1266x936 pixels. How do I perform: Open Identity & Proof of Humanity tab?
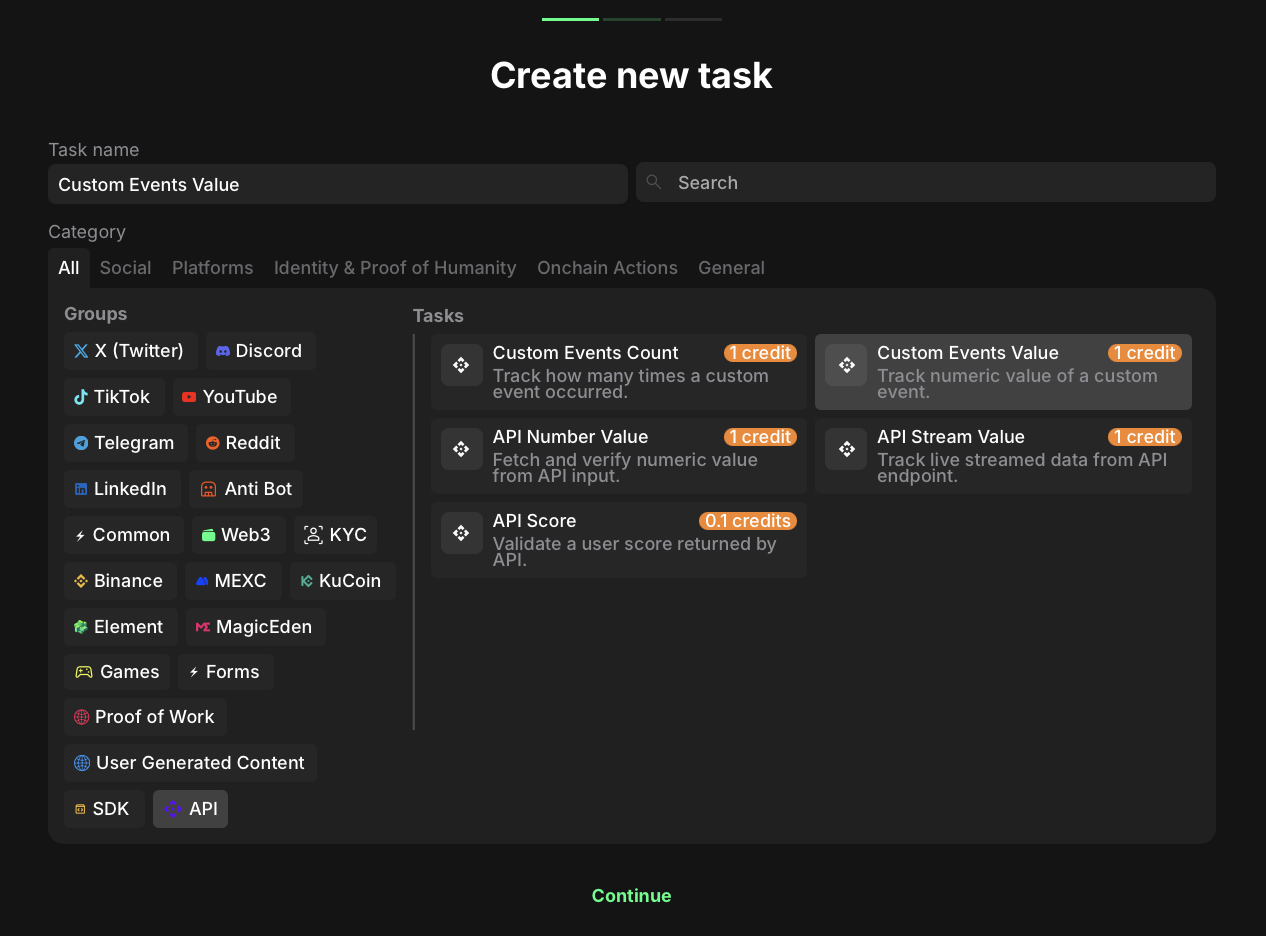click(x=395, y=268)
